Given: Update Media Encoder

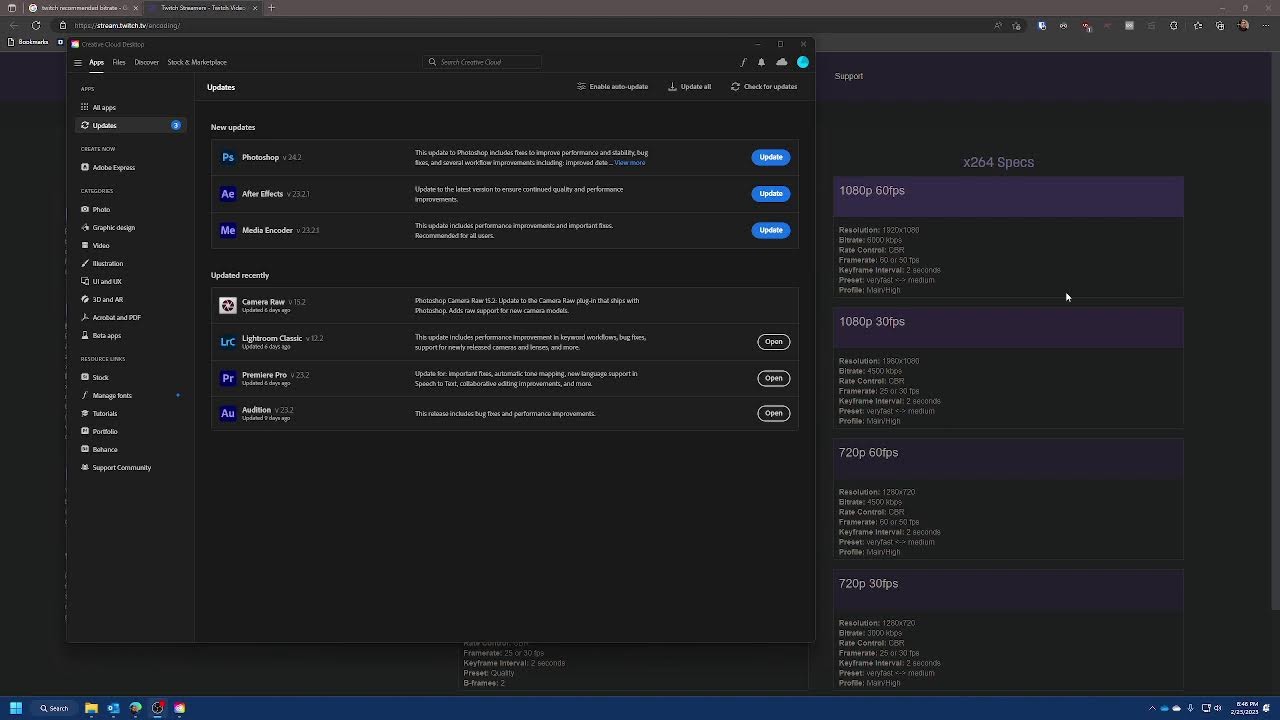Looking at the screenshot, I should pyautogui.click(x=770, y=230).
